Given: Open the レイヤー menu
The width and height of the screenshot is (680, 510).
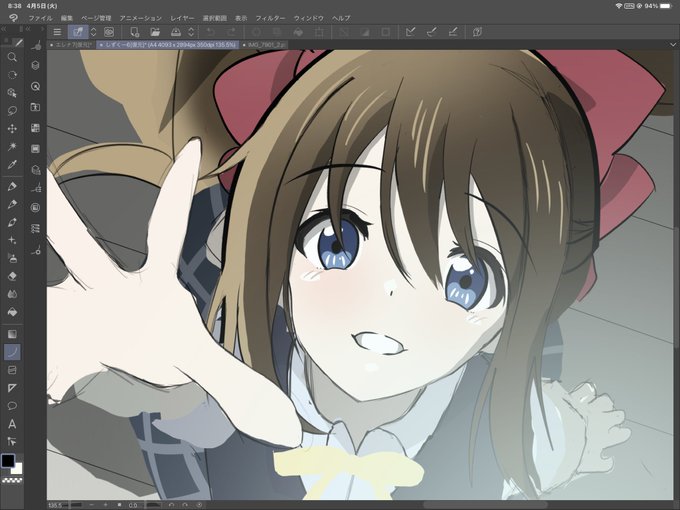Looking at the screenshot, I should coord(182,18).
